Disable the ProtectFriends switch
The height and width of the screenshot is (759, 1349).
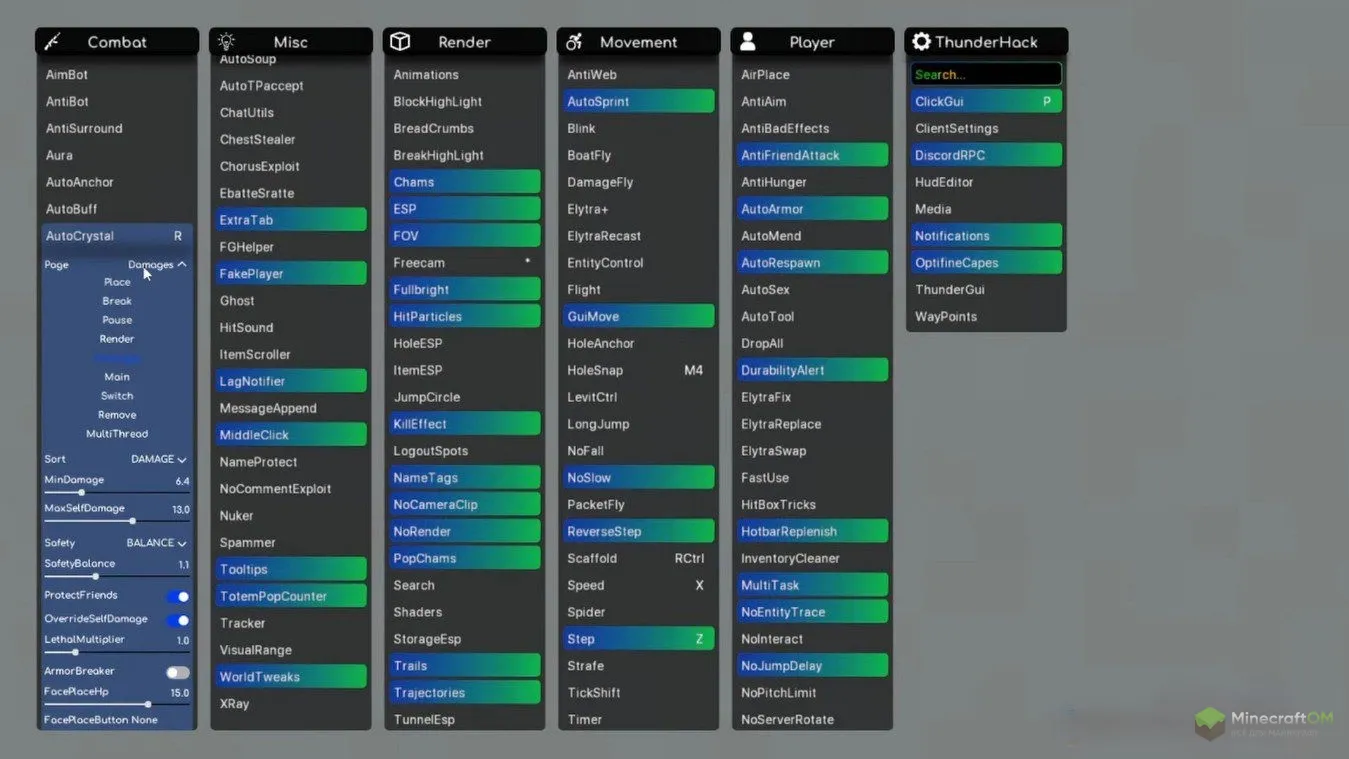pos(177,597)
